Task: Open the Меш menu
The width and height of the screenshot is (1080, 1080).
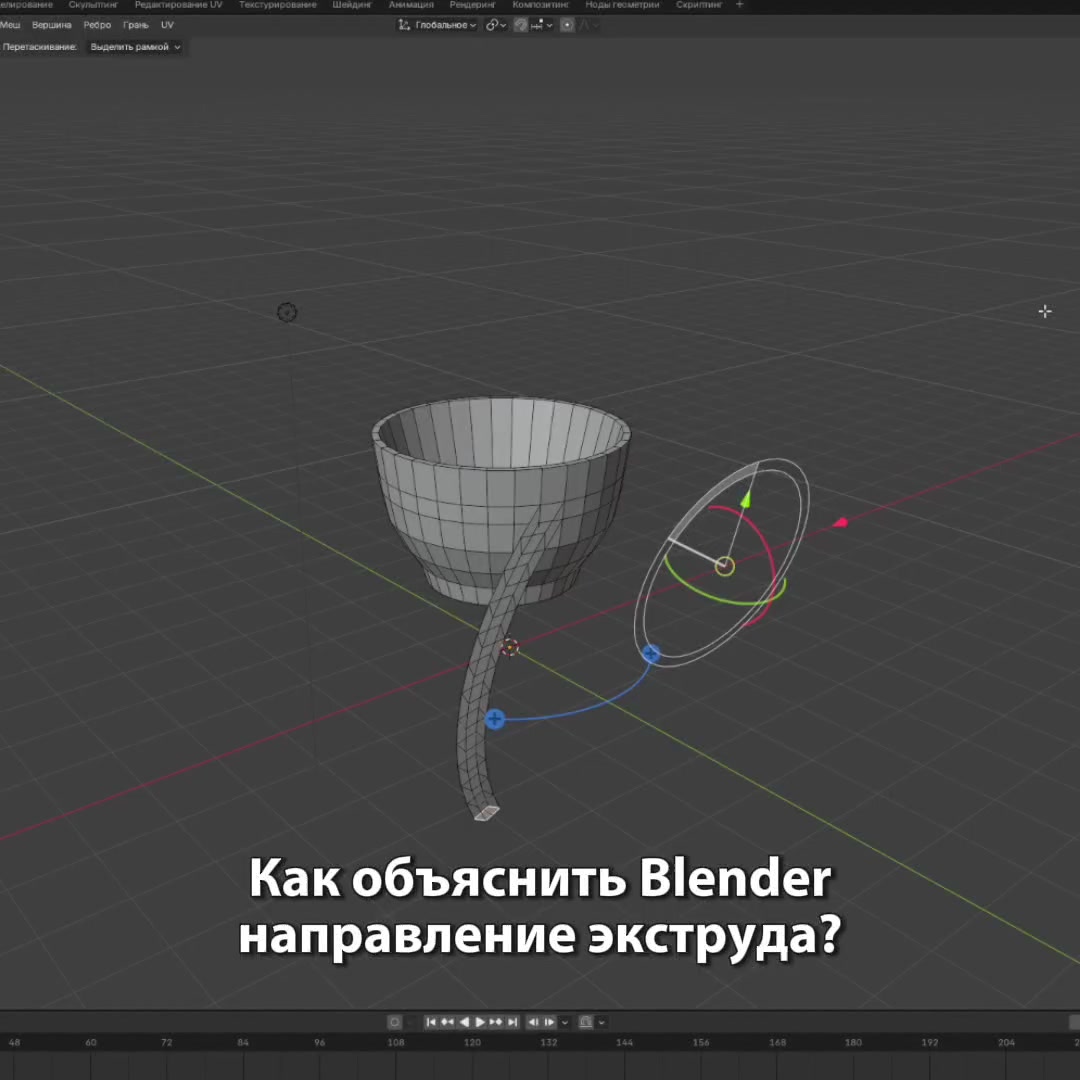Action: 10,25
